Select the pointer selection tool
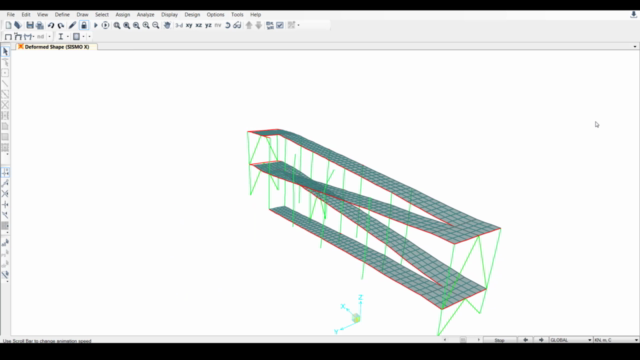 (5, 51)
